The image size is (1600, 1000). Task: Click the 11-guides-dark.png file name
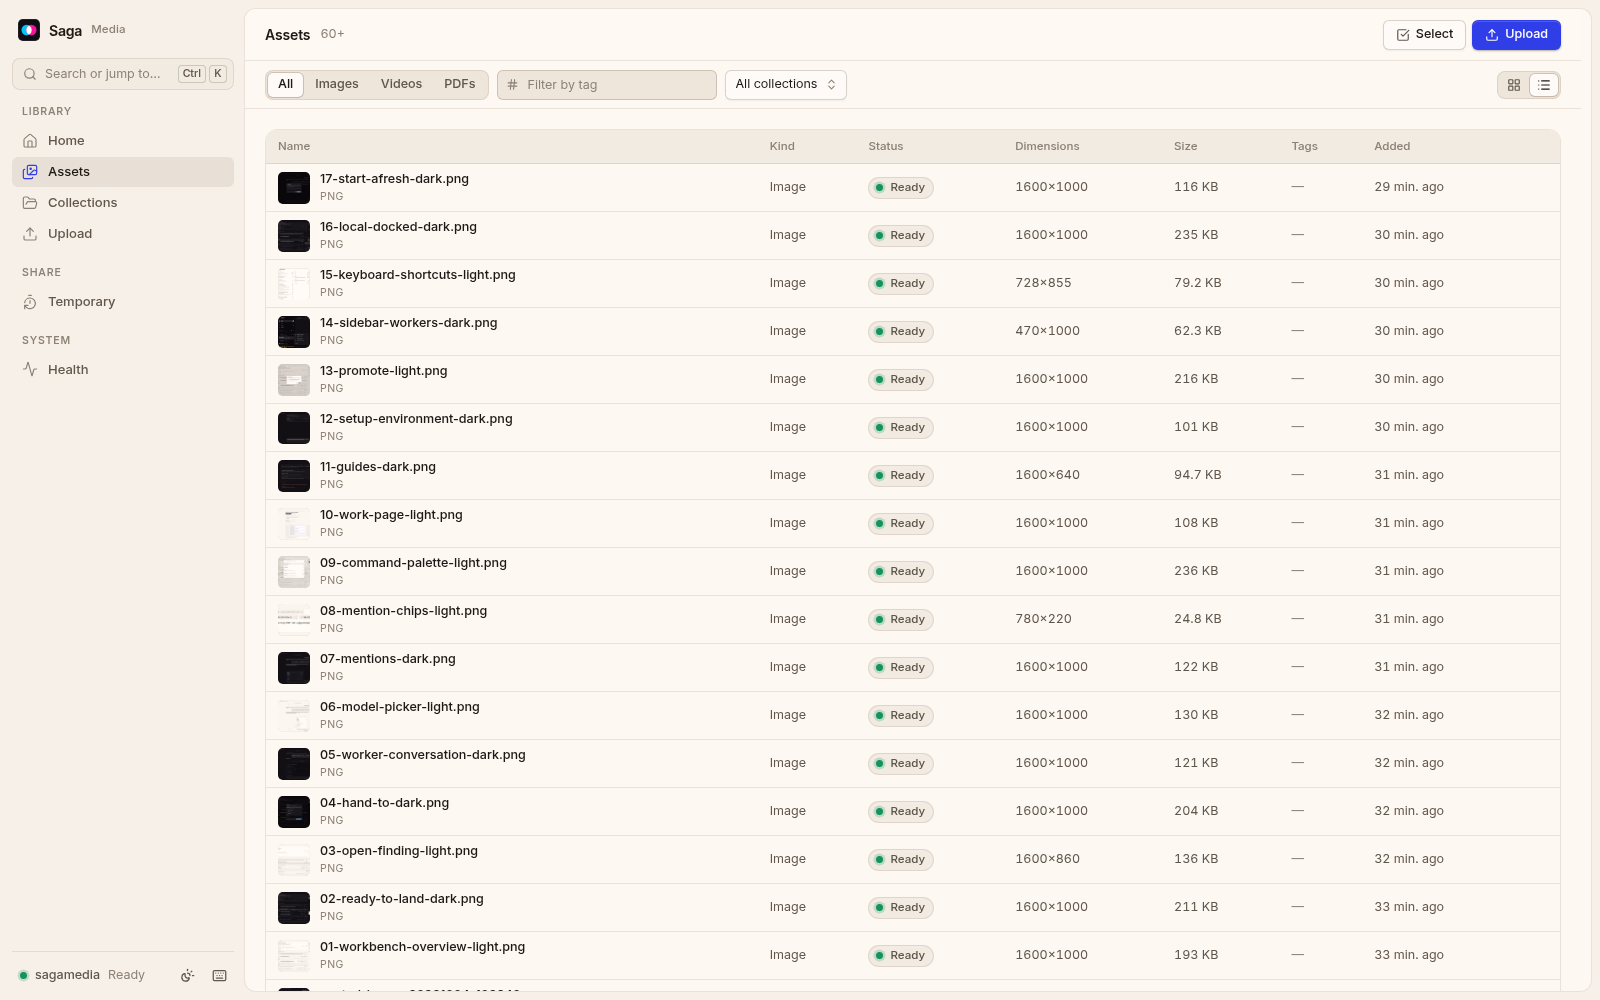378,467
